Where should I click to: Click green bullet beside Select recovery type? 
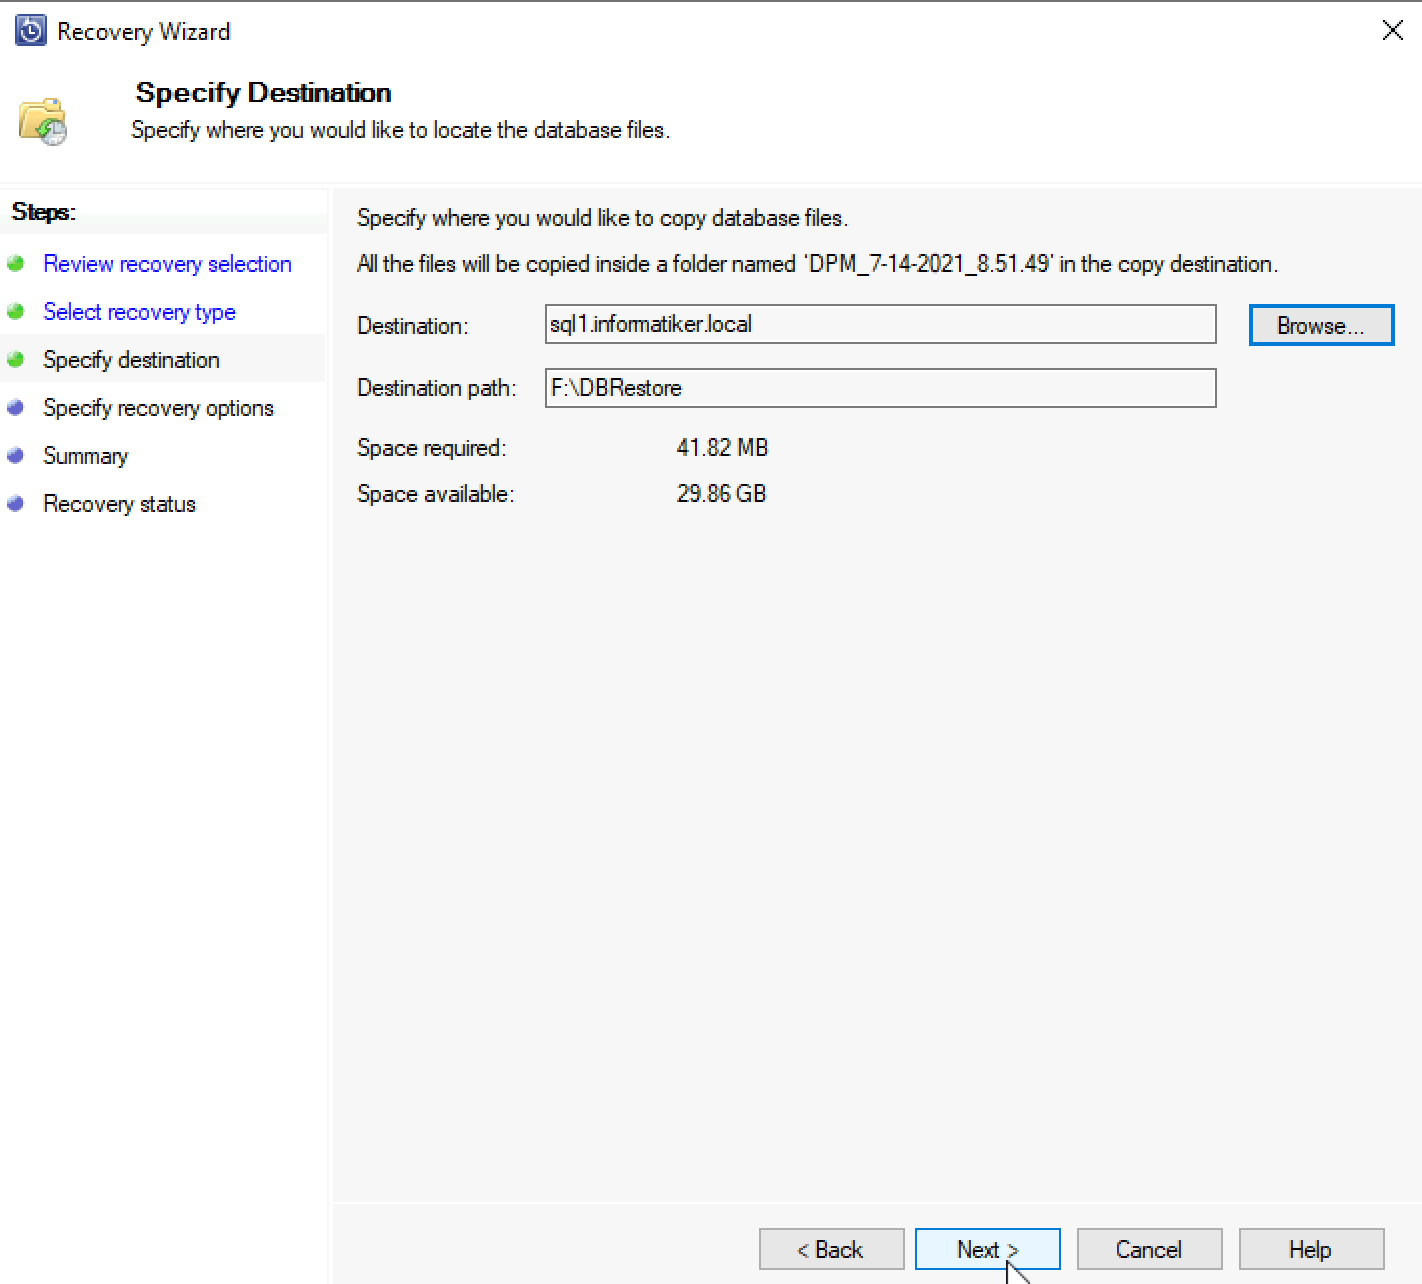point(15,311)
